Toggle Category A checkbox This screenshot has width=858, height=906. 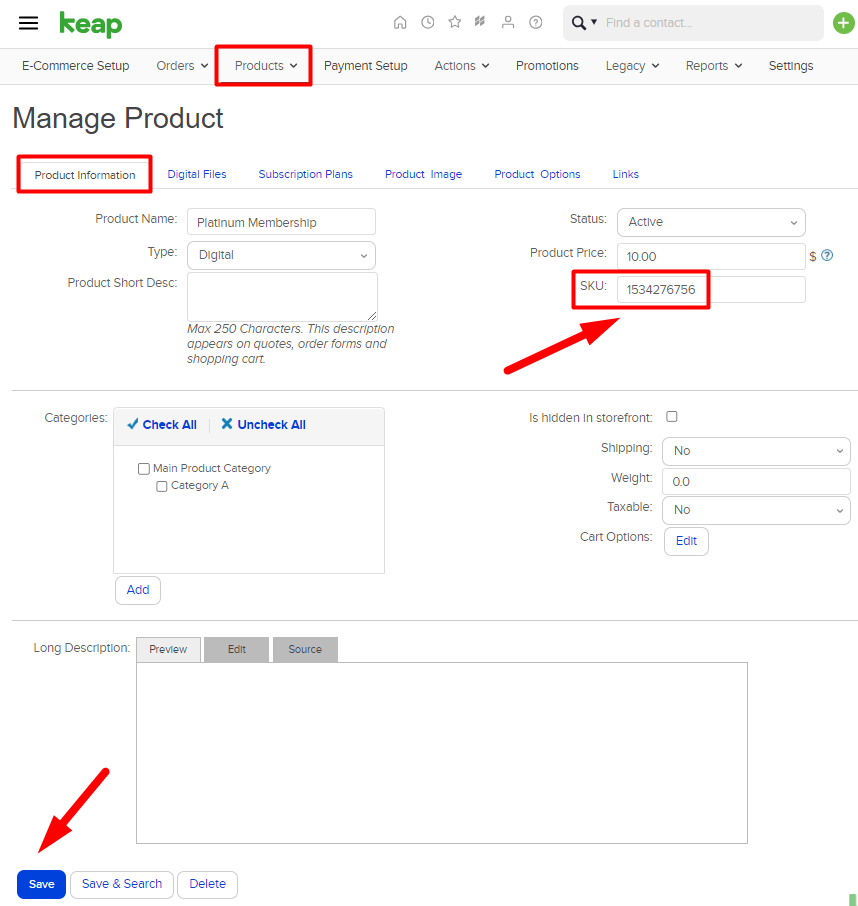(x=162, y=487)
